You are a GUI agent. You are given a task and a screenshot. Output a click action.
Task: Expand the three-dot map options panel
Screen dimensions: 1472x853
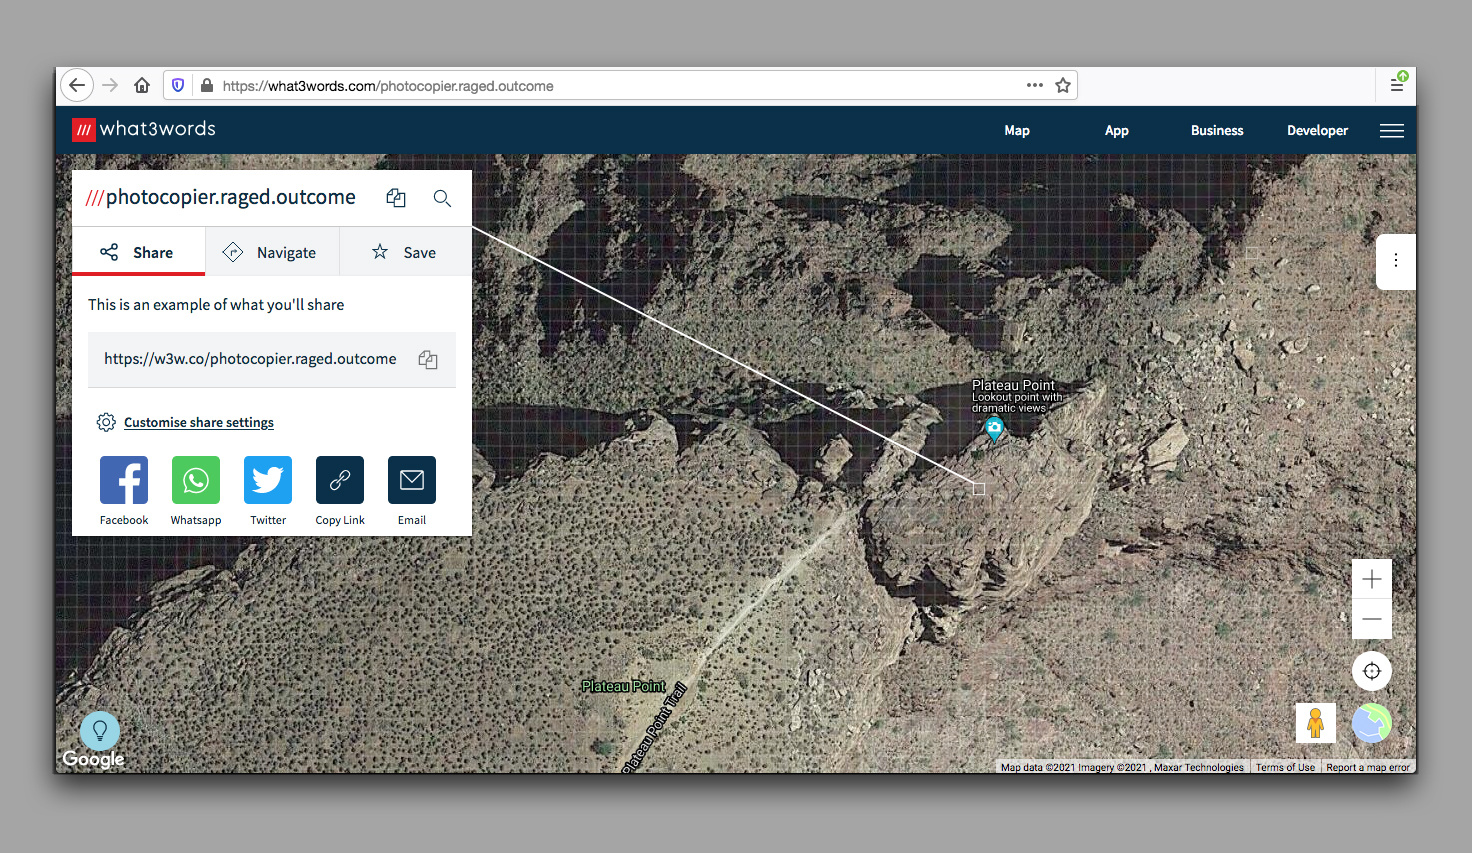pyautogui.click(x=1396, y=261)
